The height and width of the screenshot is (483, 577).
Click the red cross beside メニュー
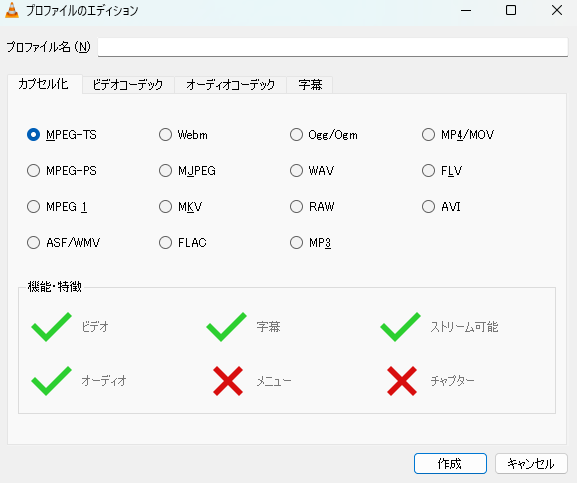pyautogui.click(x=228, y=381)
